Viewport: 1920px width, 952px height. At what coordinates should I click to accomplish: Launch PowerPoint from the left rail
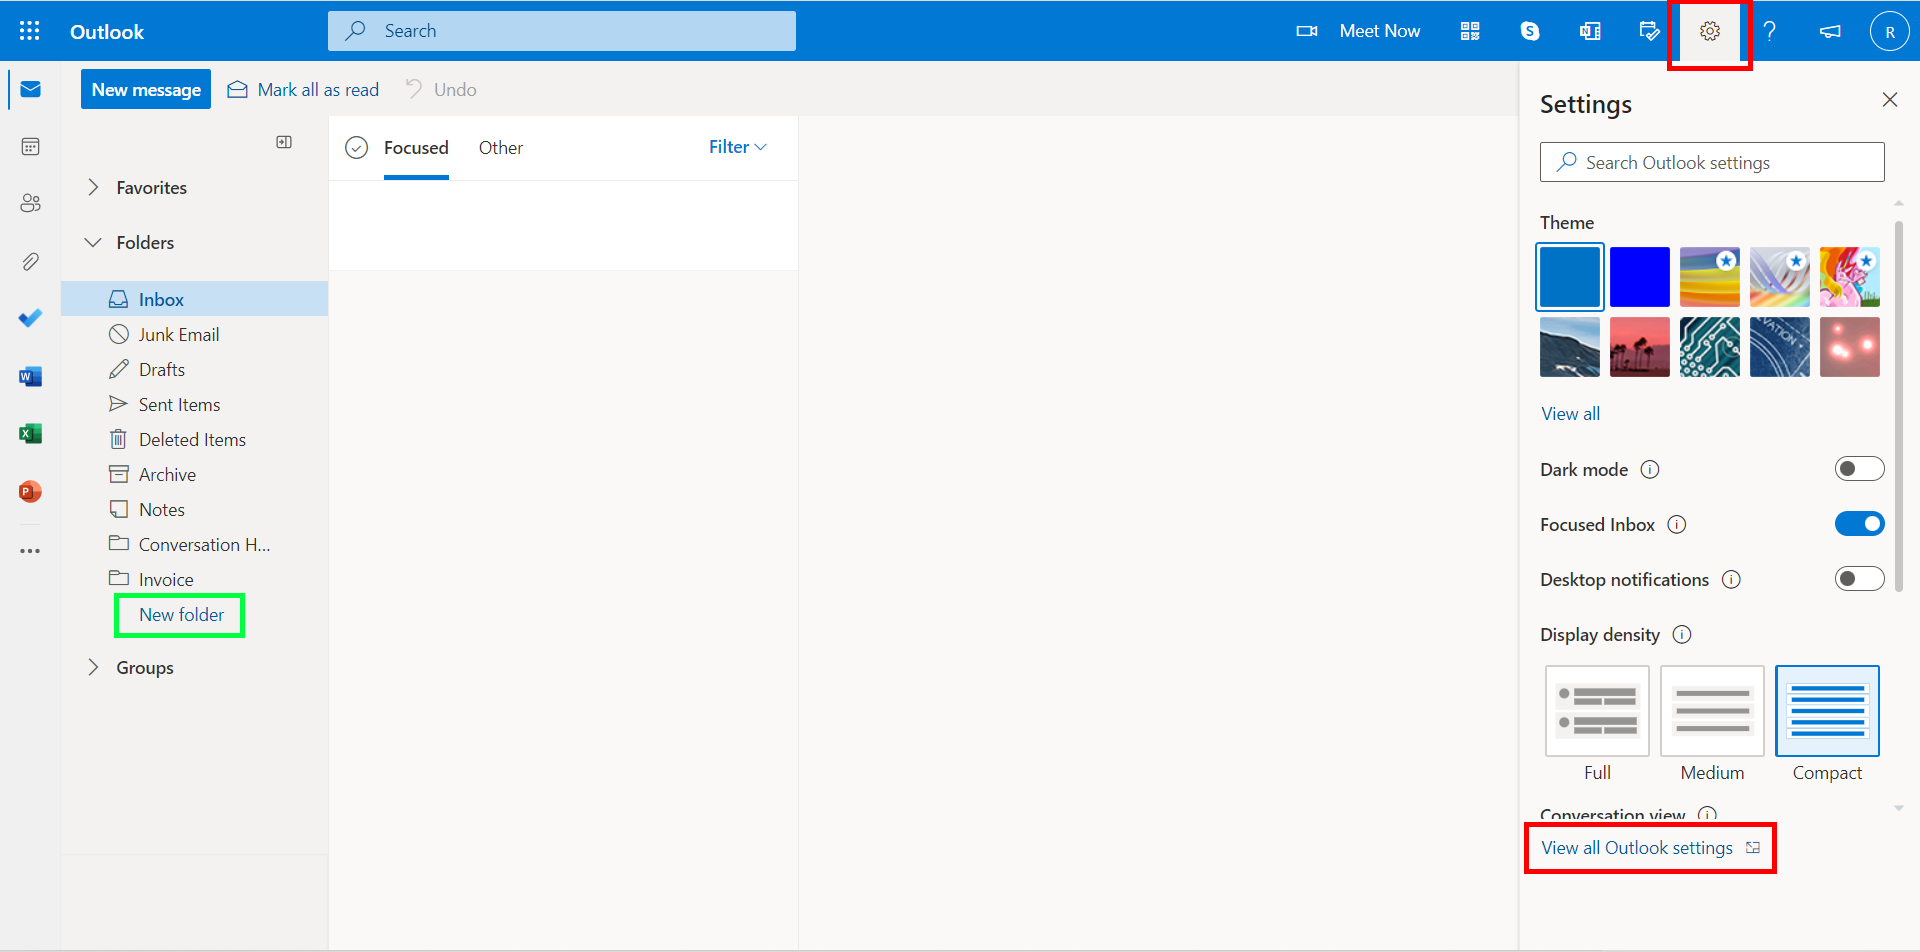[30, 492]
